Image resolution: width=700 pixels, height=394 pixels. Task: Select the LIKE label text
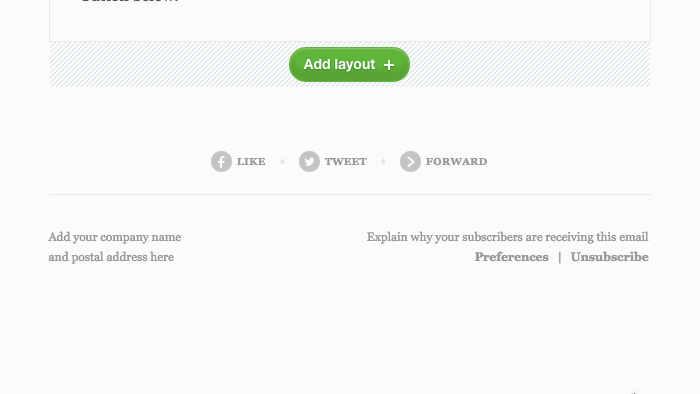tap(251, 162)
